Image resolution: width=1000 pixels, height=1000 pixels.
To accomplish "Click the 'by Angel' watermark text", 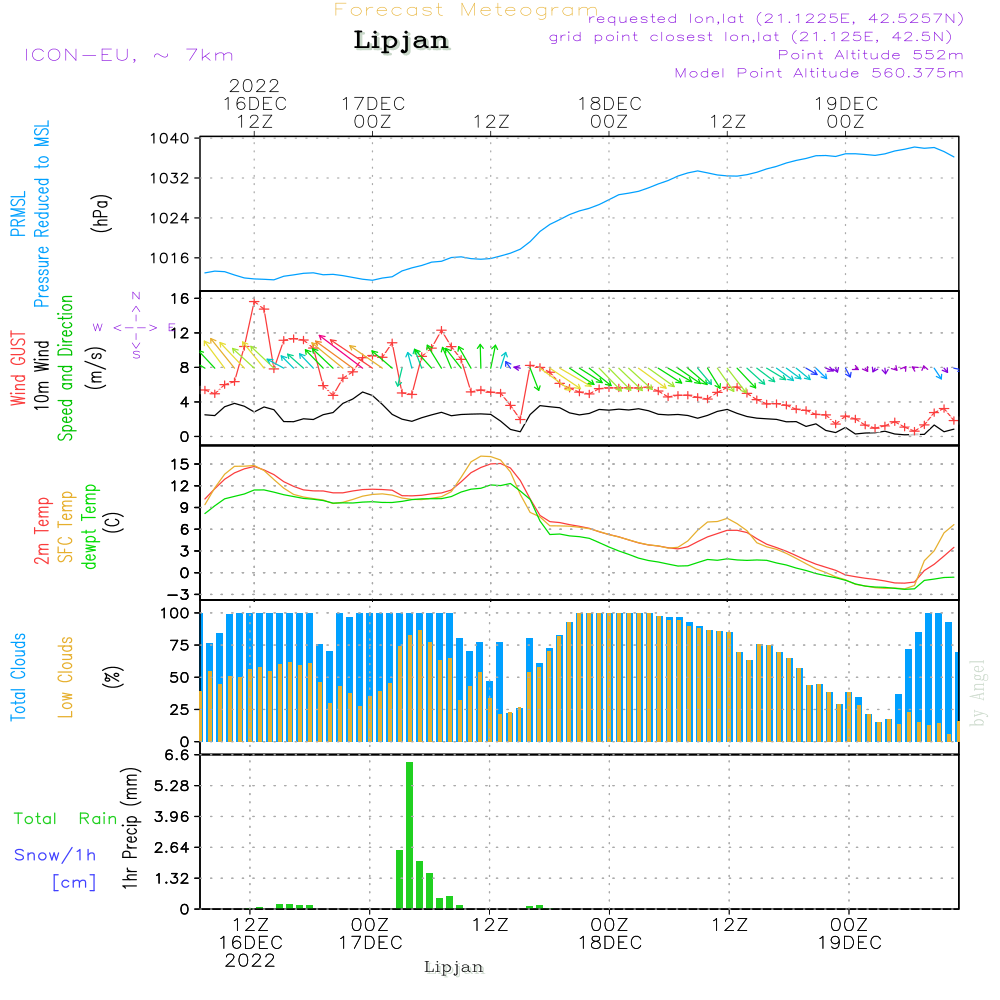I will click(978, 693).
